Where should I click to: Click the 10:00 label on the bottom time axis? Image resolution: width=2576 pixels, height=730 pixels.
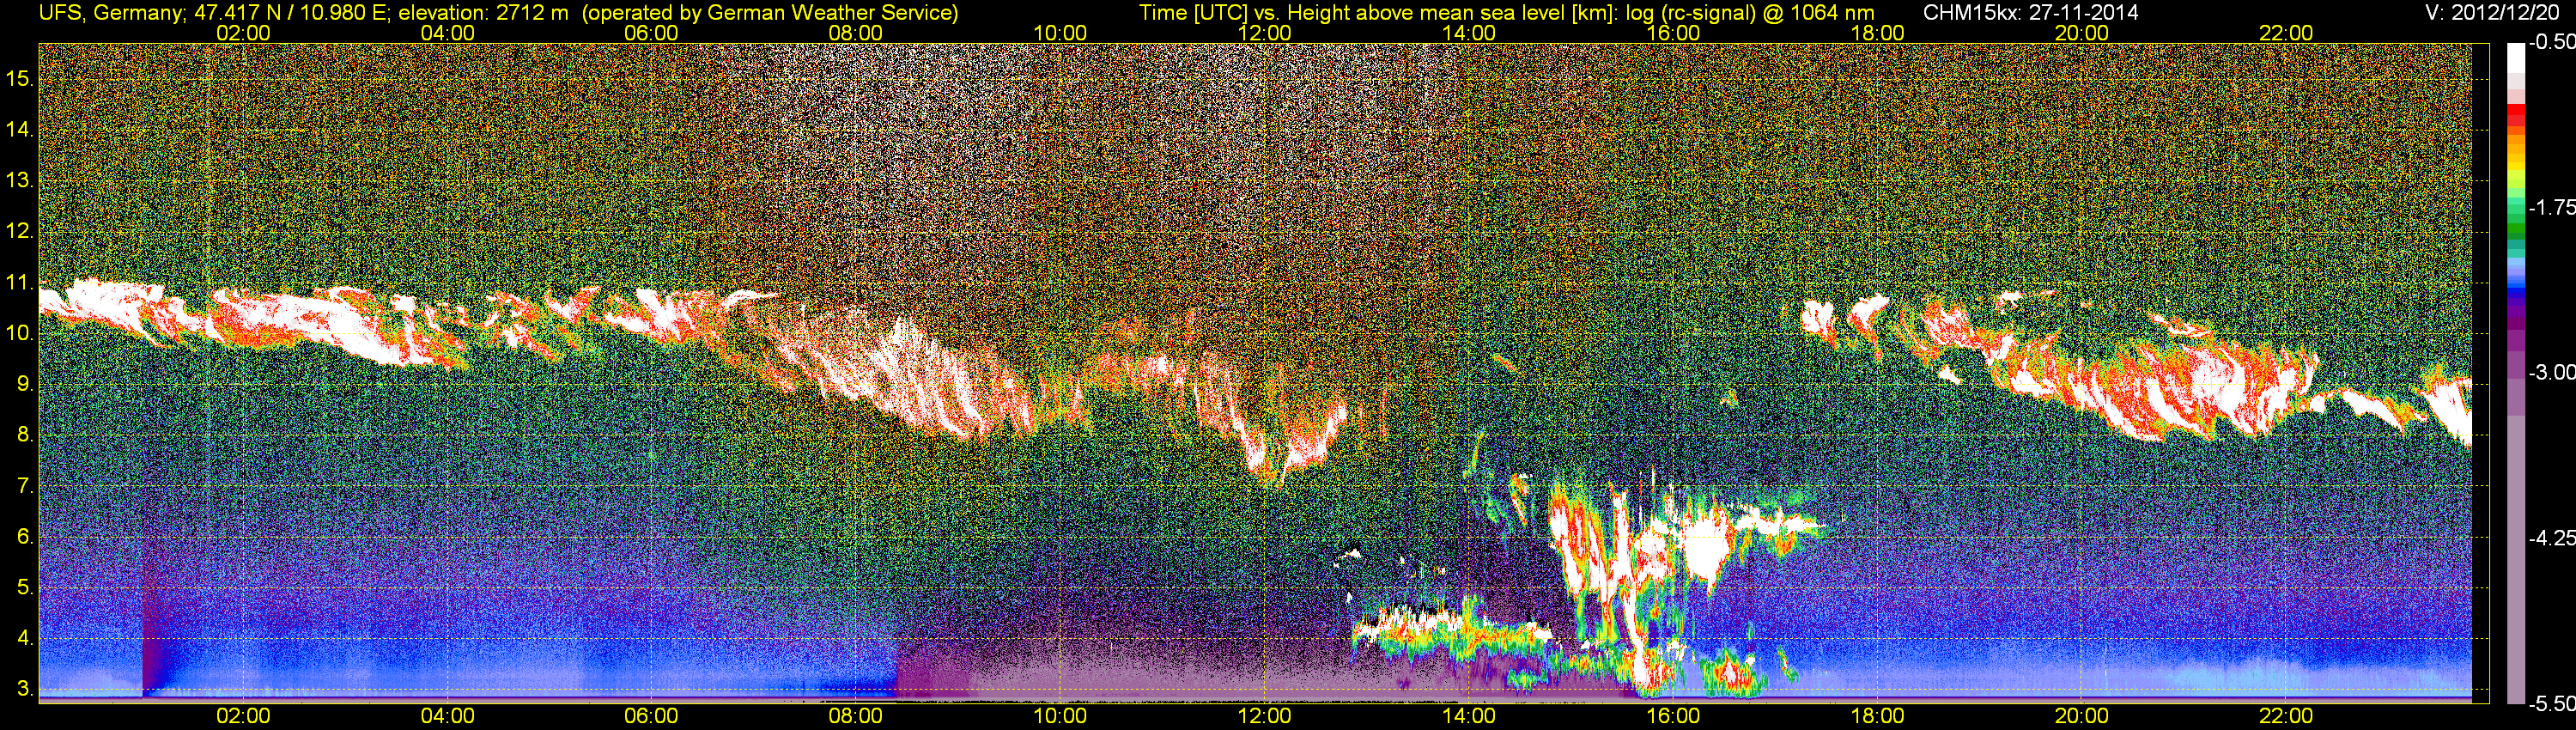1060,716
